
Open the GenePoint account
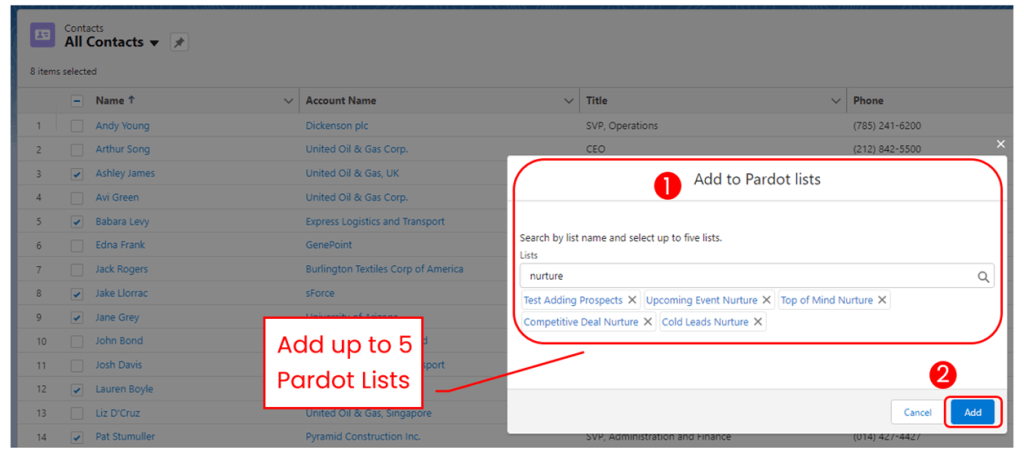(328, 245)
